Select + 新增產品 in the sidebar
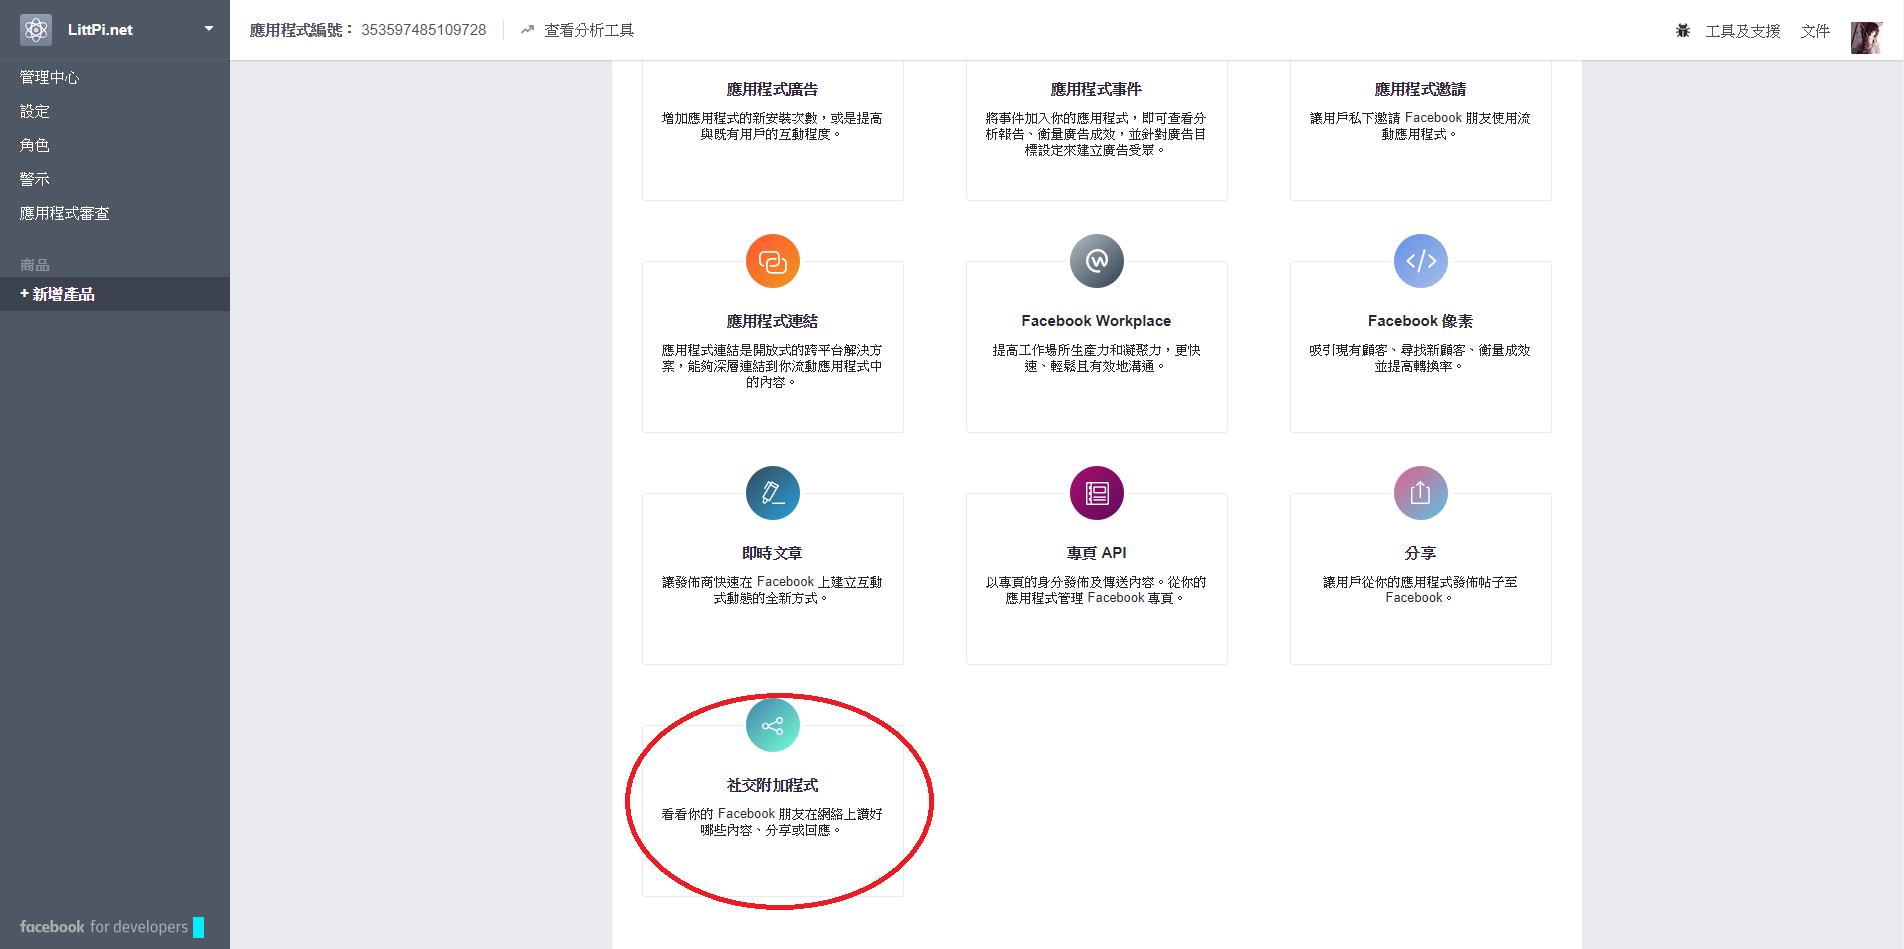 coord(115,294)
